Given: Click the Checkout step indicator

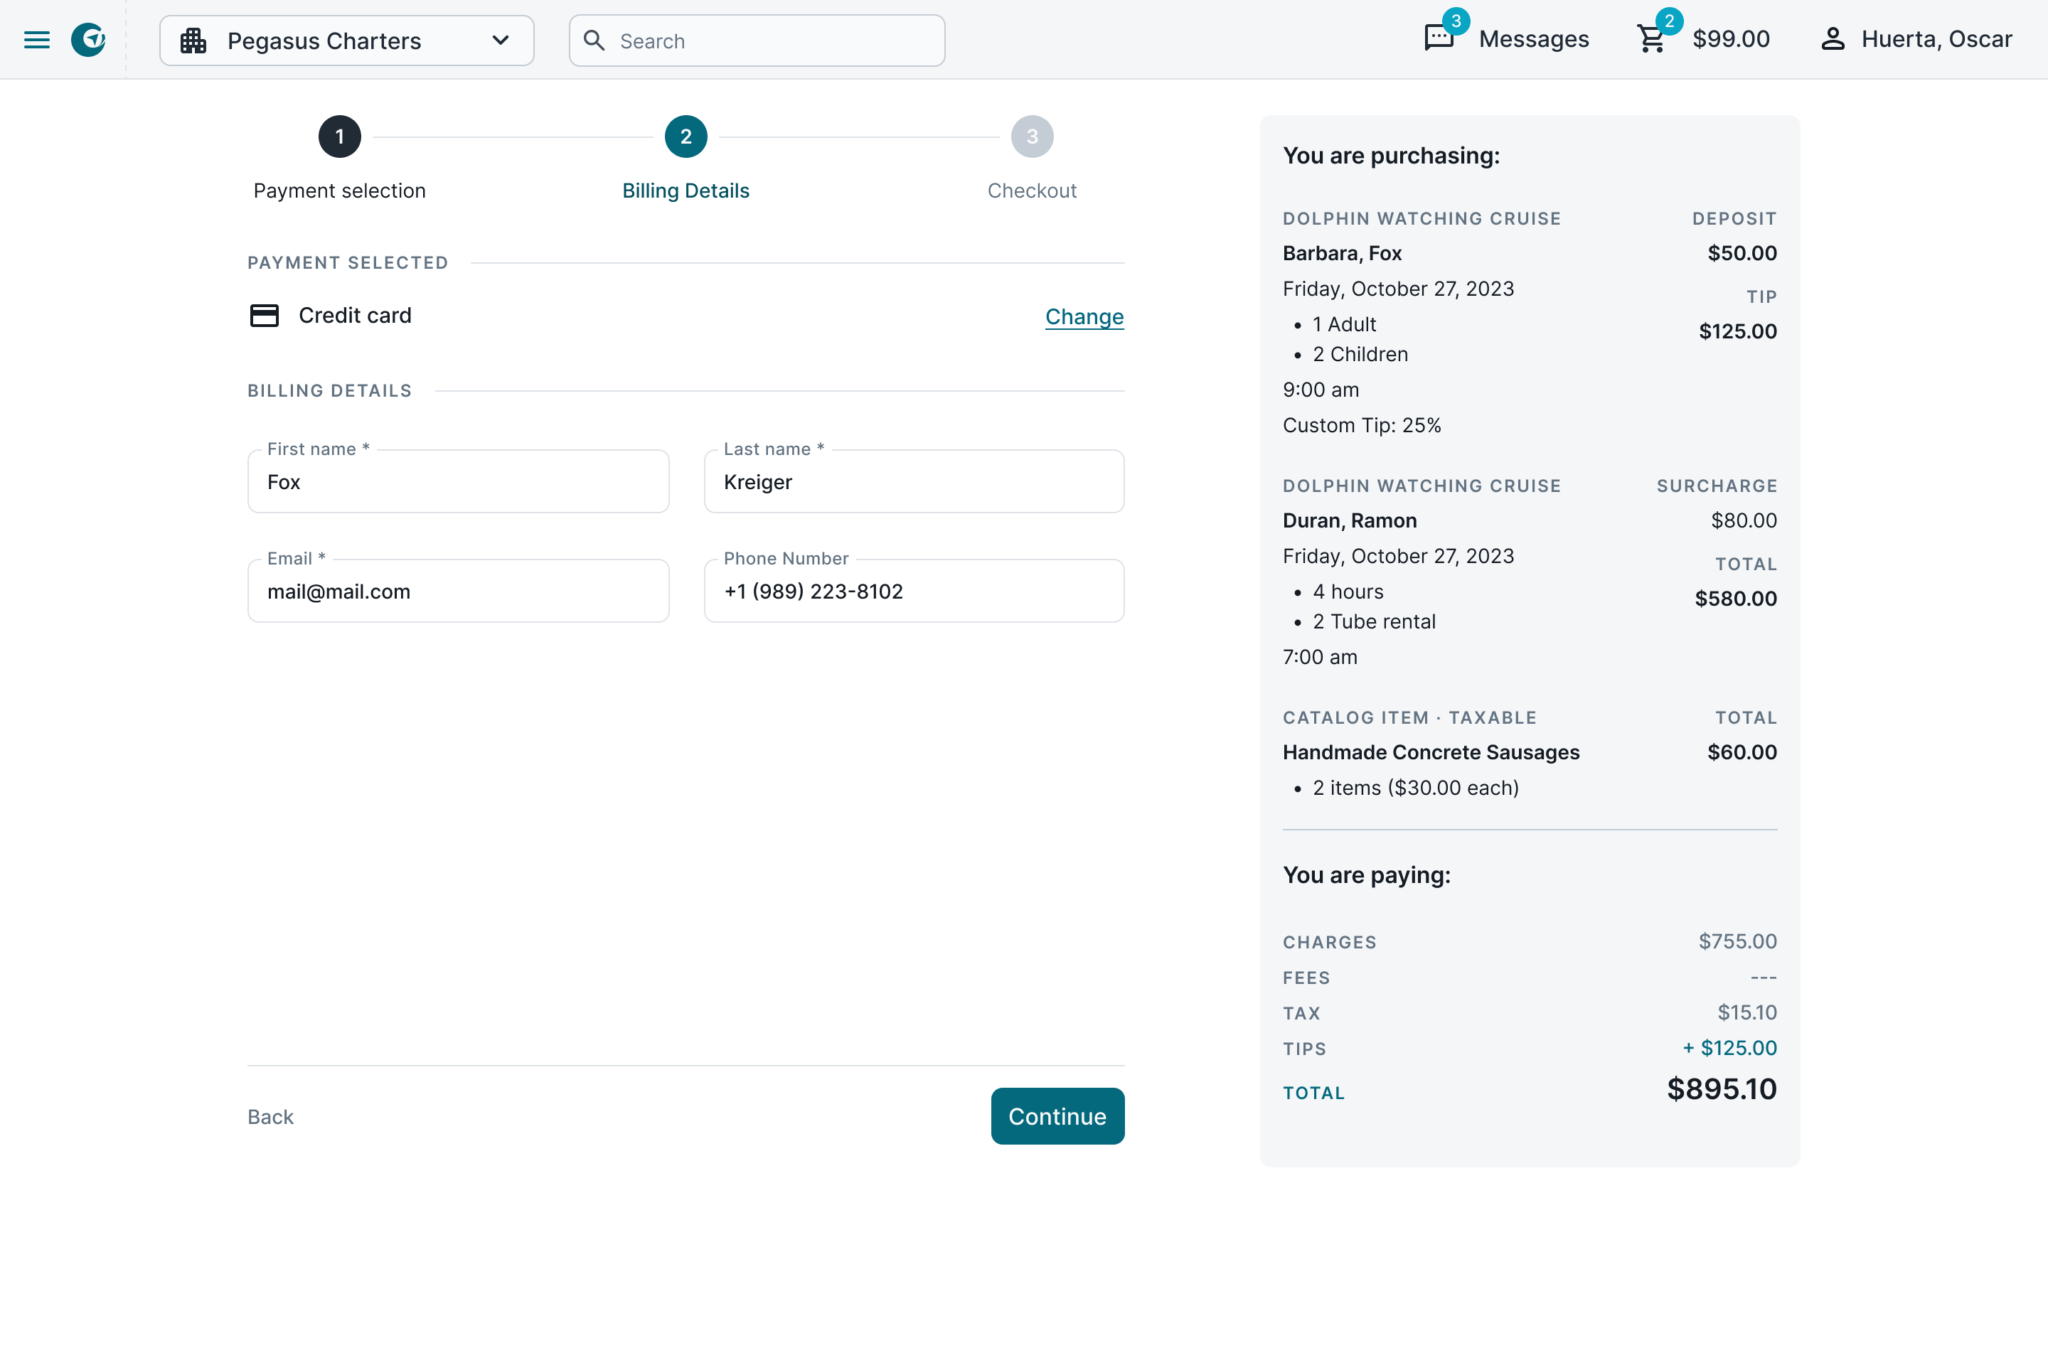Looking at the screenshot, I should coord(1032,136).
